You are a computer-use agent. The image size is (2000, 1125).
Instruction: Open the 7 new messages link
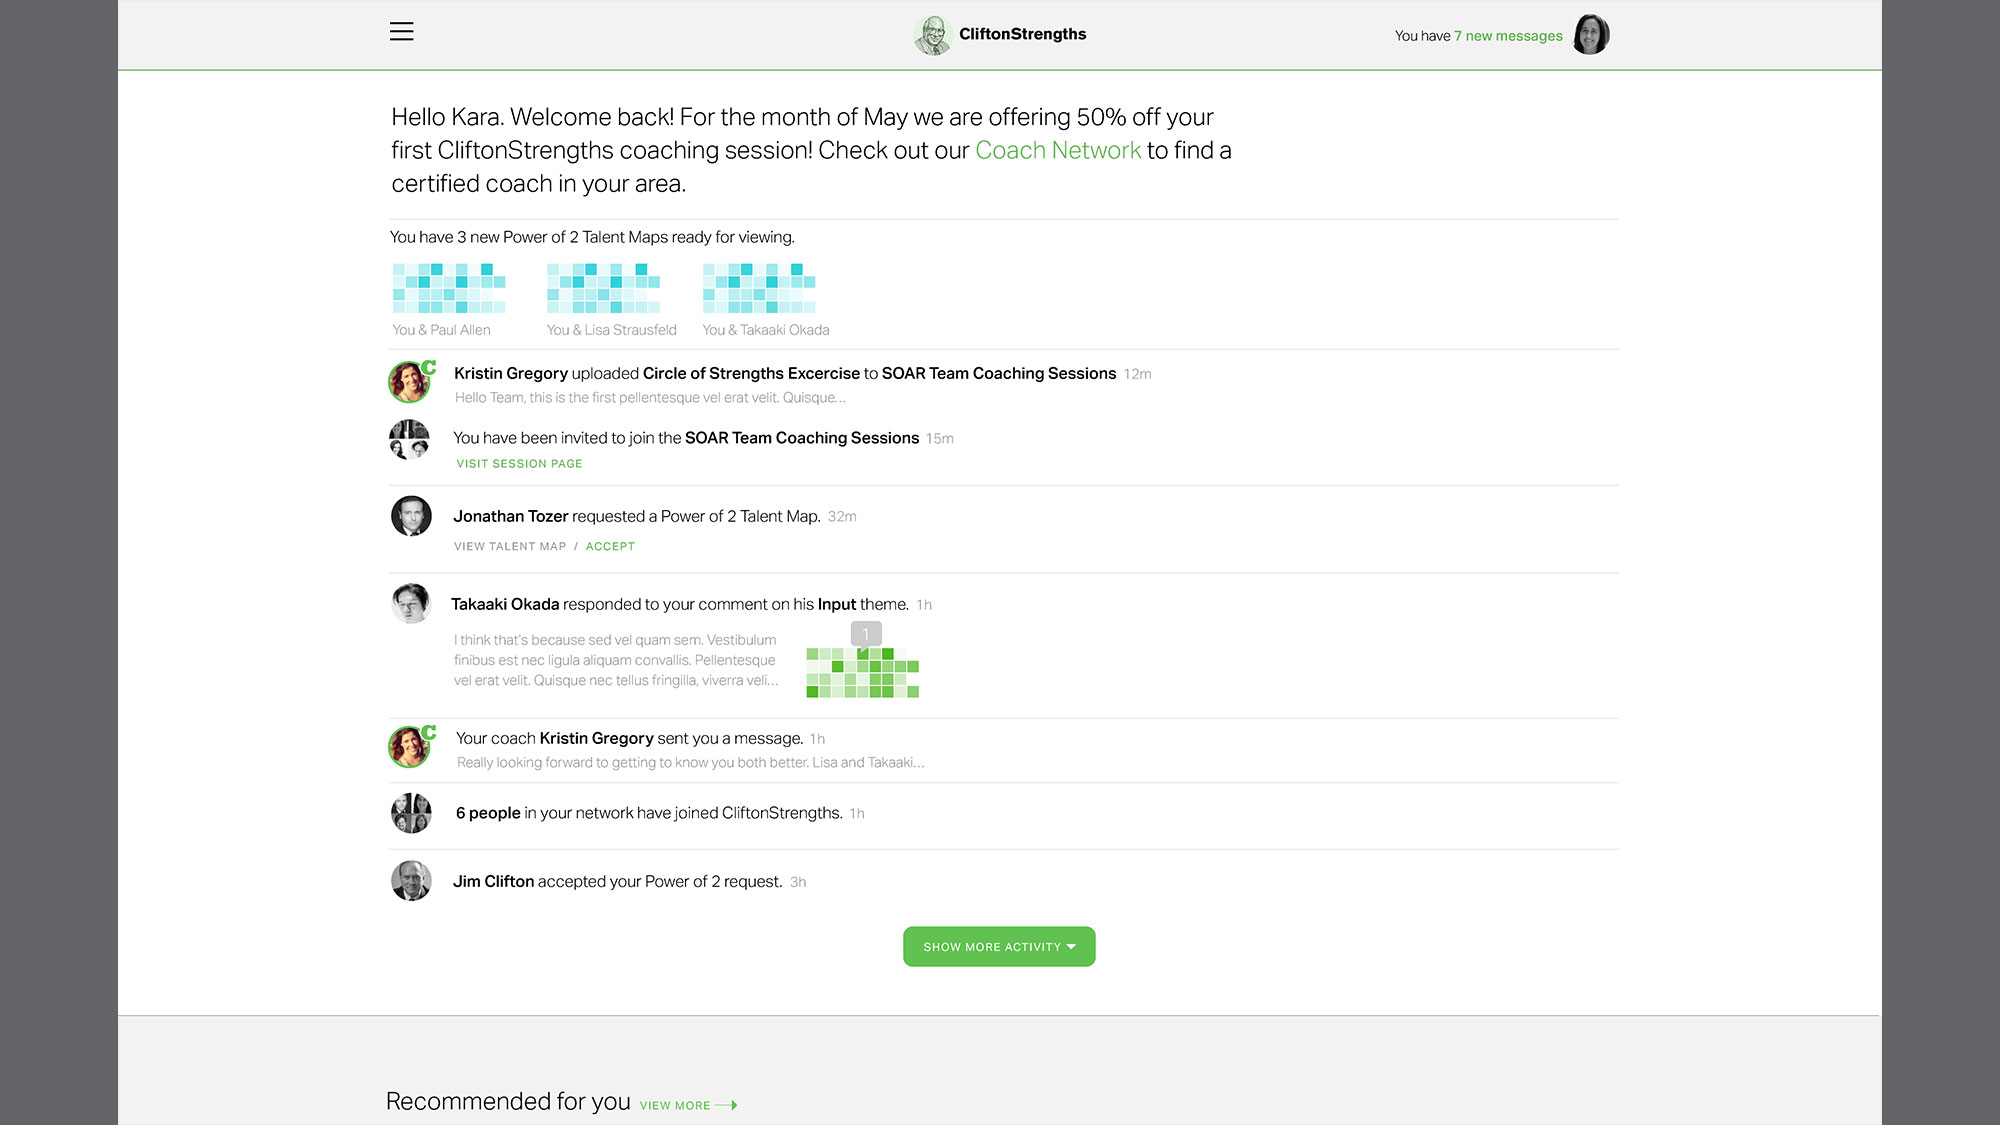point(1508,36)
